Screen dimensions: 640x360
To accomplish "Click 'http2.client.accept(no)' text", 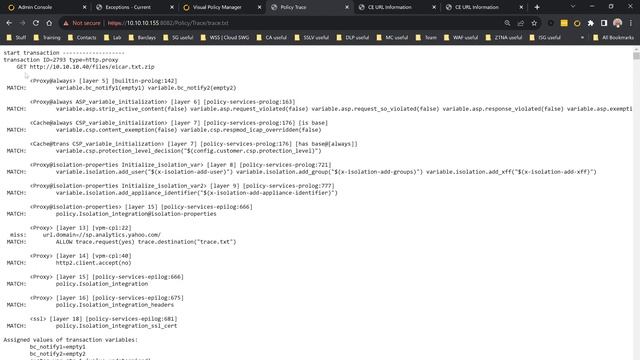I will click(x=93, y=263).
